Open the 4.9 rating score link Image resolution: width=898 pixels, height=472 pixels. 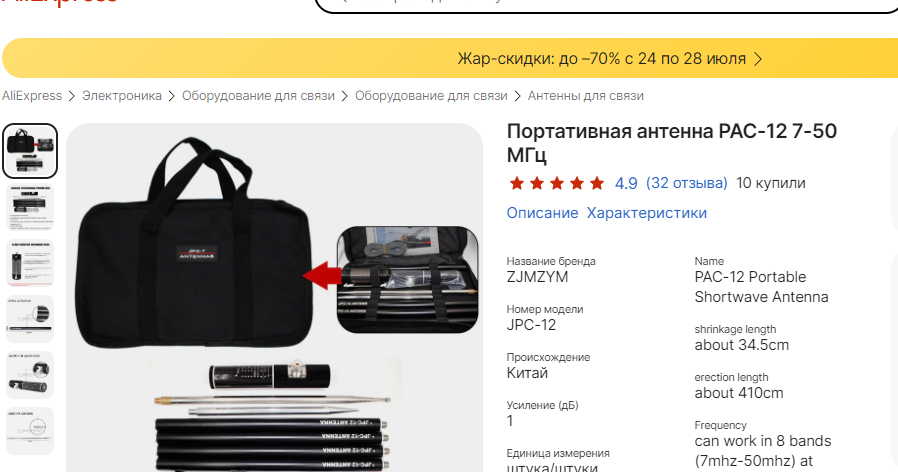point(626,183)
